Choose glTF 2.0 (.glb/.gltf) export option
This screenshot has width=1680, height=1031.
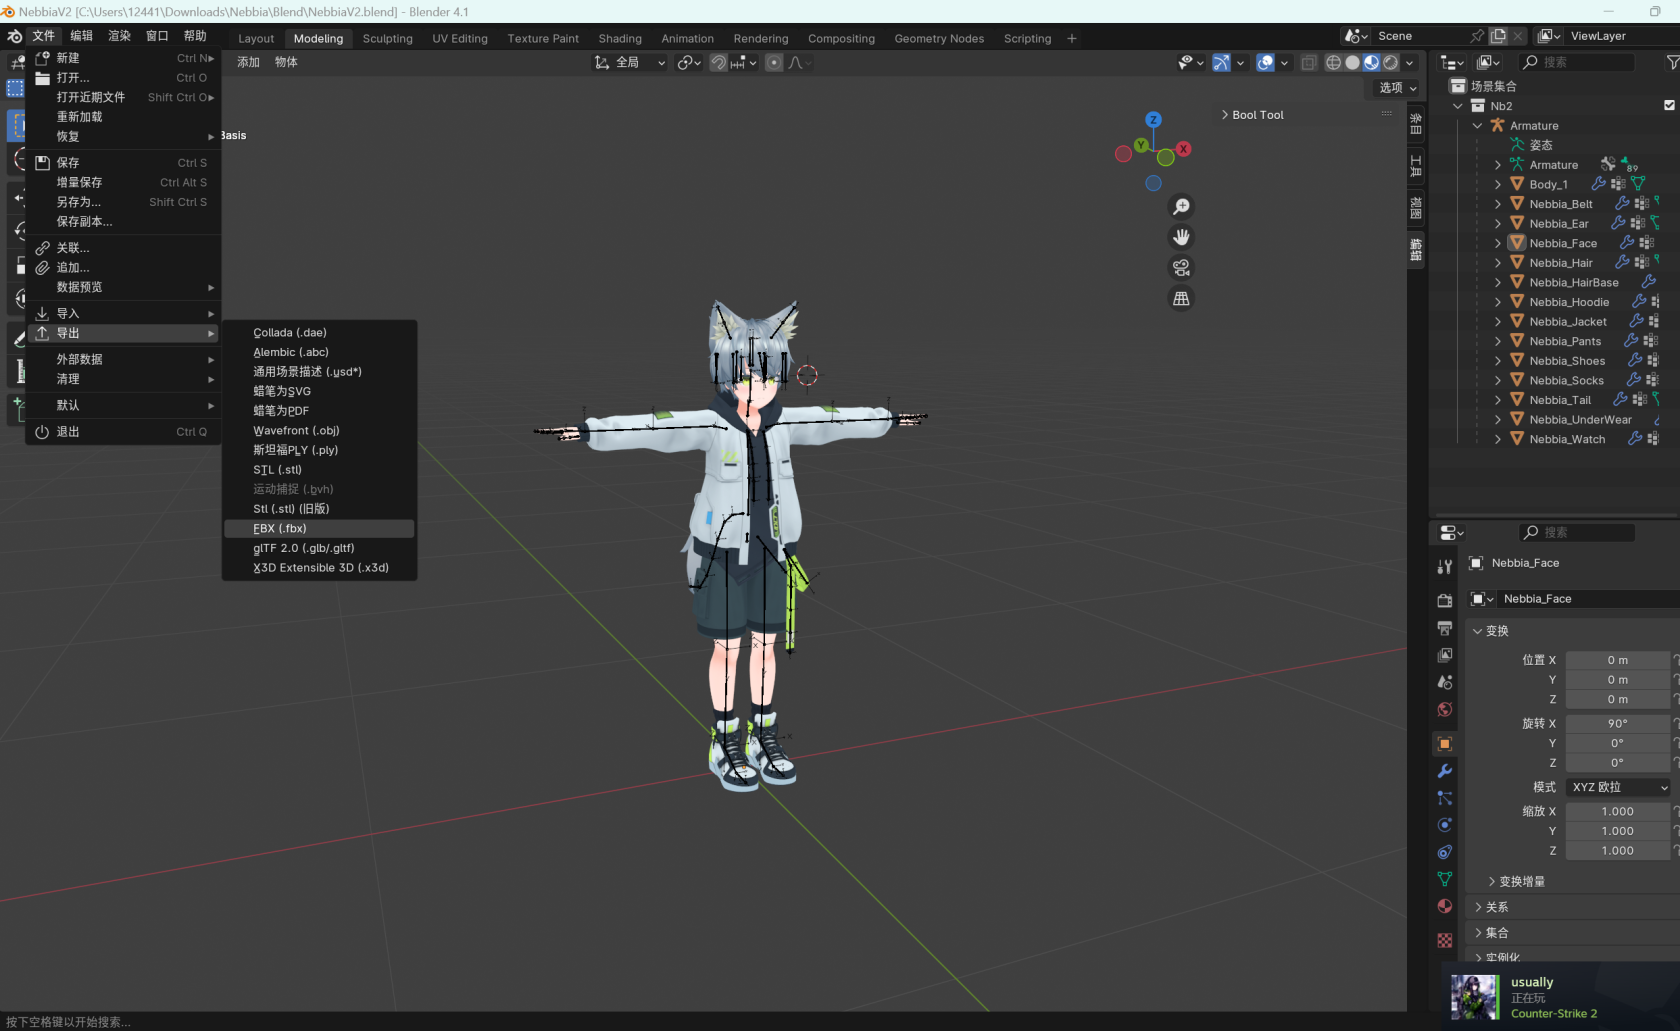(319, 548)
